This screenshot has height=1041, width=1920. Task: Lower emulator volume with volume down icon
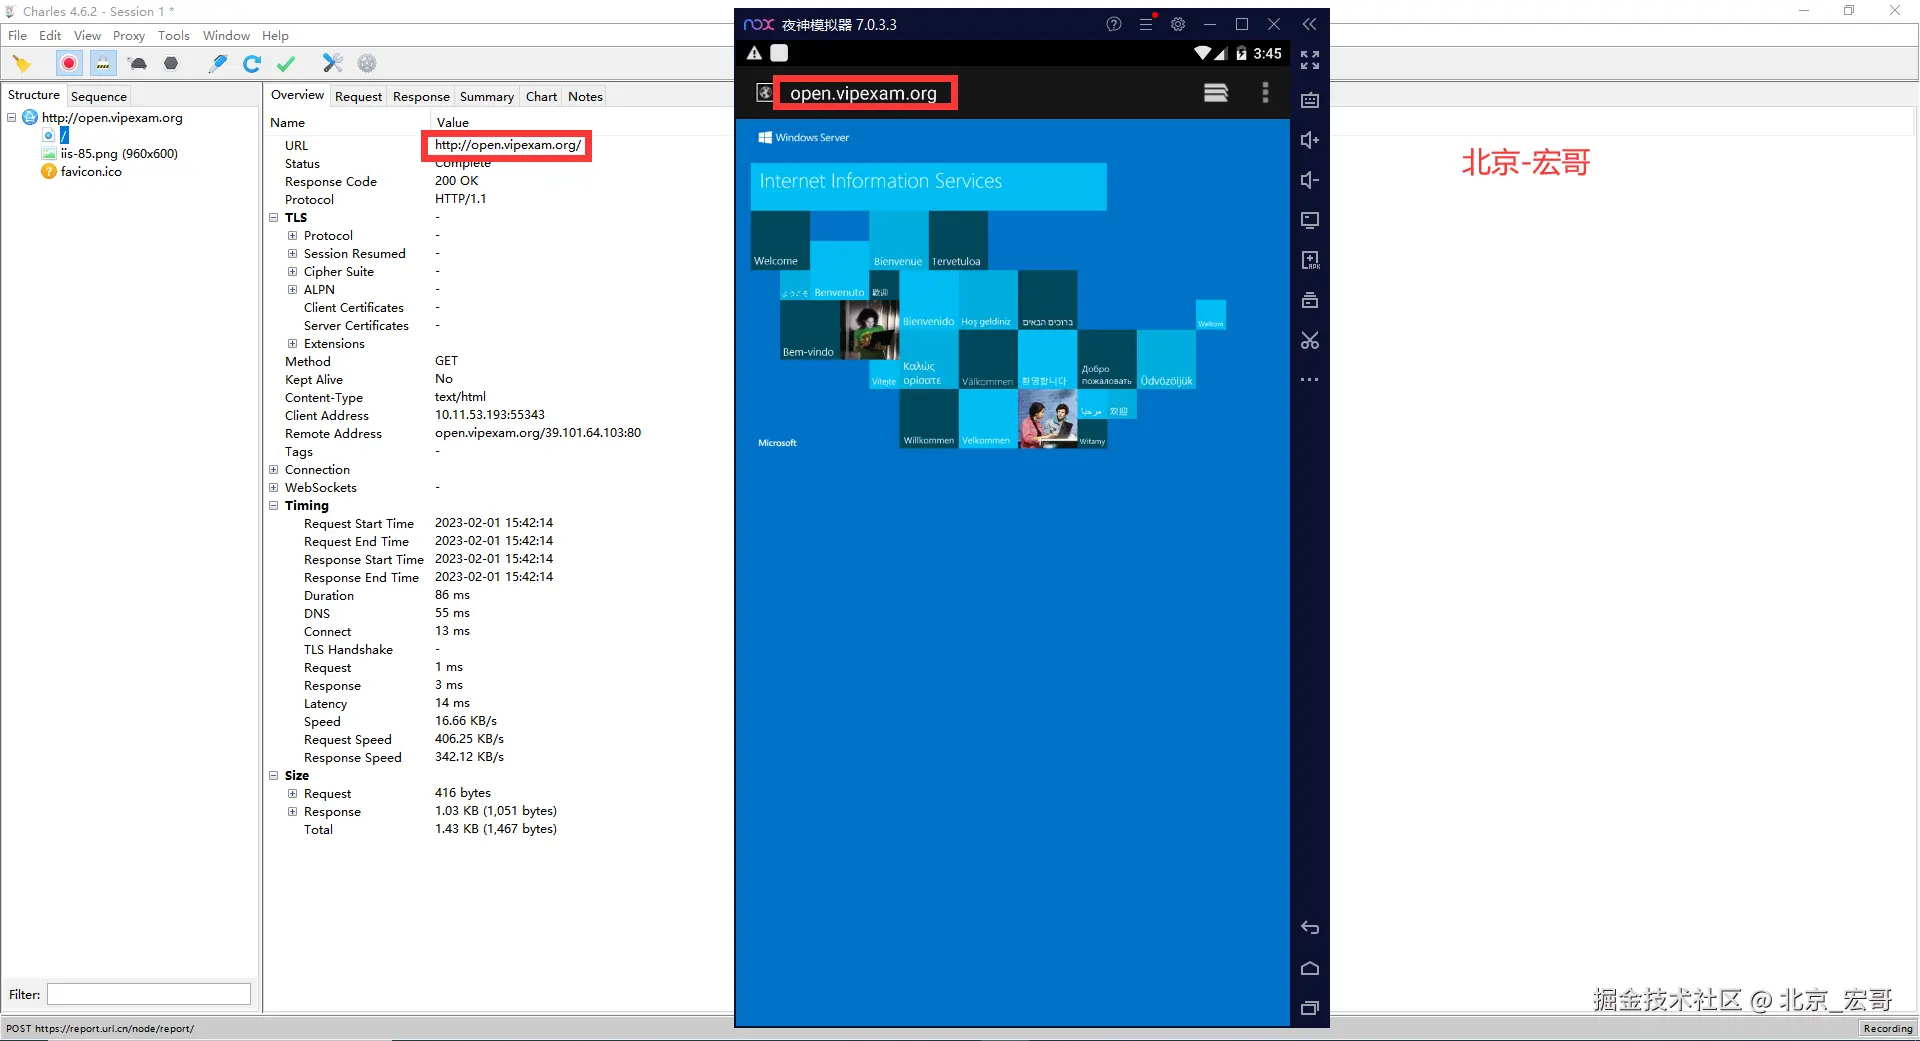tap(1310, 180)
